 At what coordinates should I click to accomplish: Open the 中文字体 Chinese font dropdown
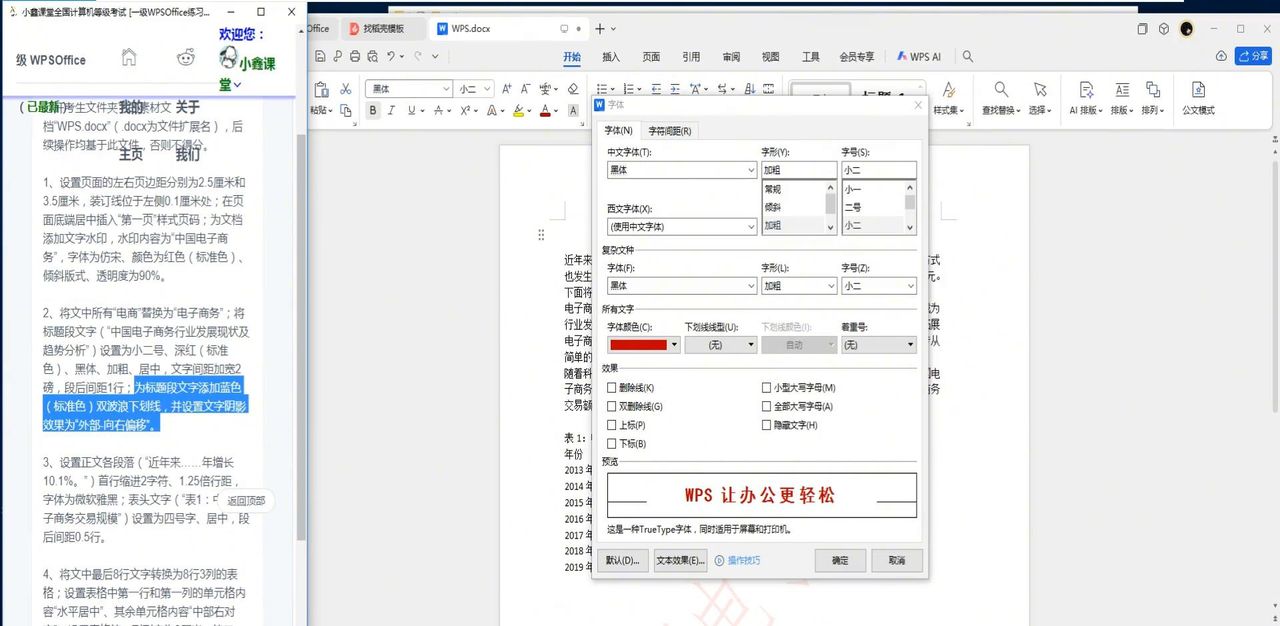point(680,170)
